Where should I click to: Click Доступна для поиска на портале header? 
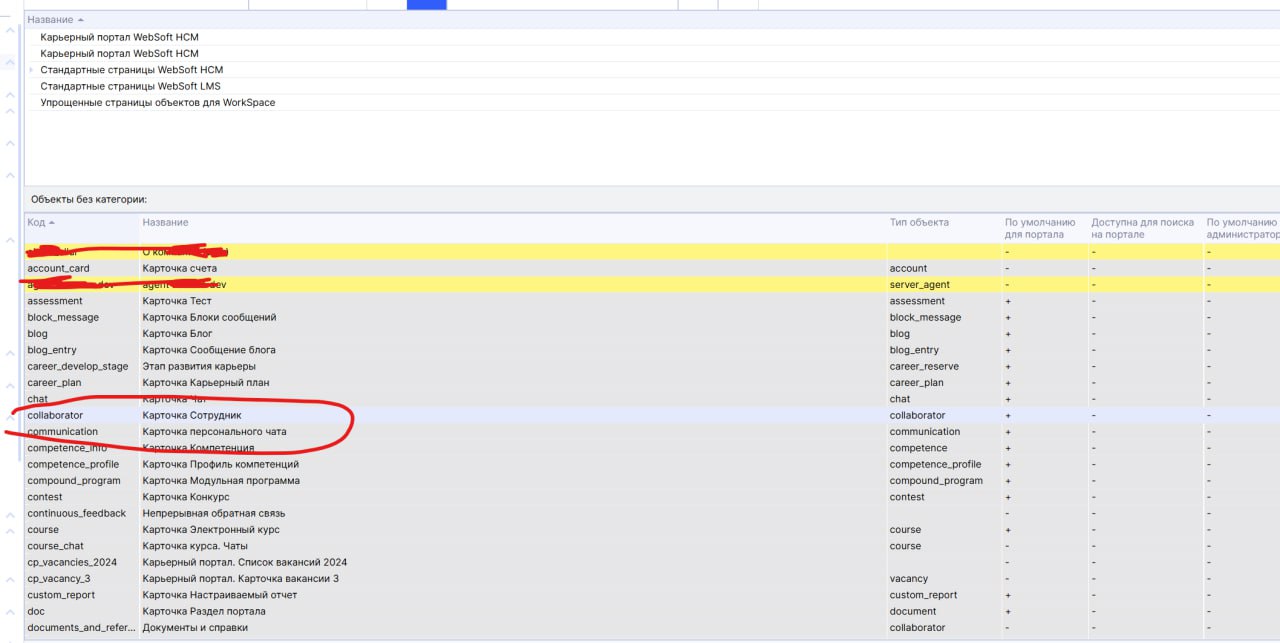[x=1142, y=228]
